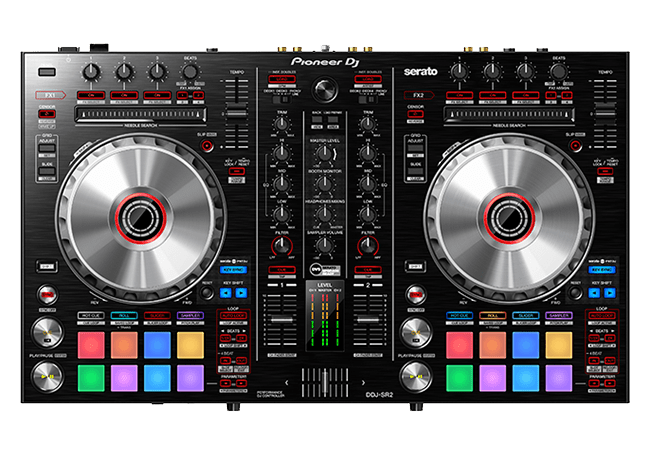Tap the FX1 BEATS knob
Viewport: 650px width, 460px height.
tap(190, 72)
